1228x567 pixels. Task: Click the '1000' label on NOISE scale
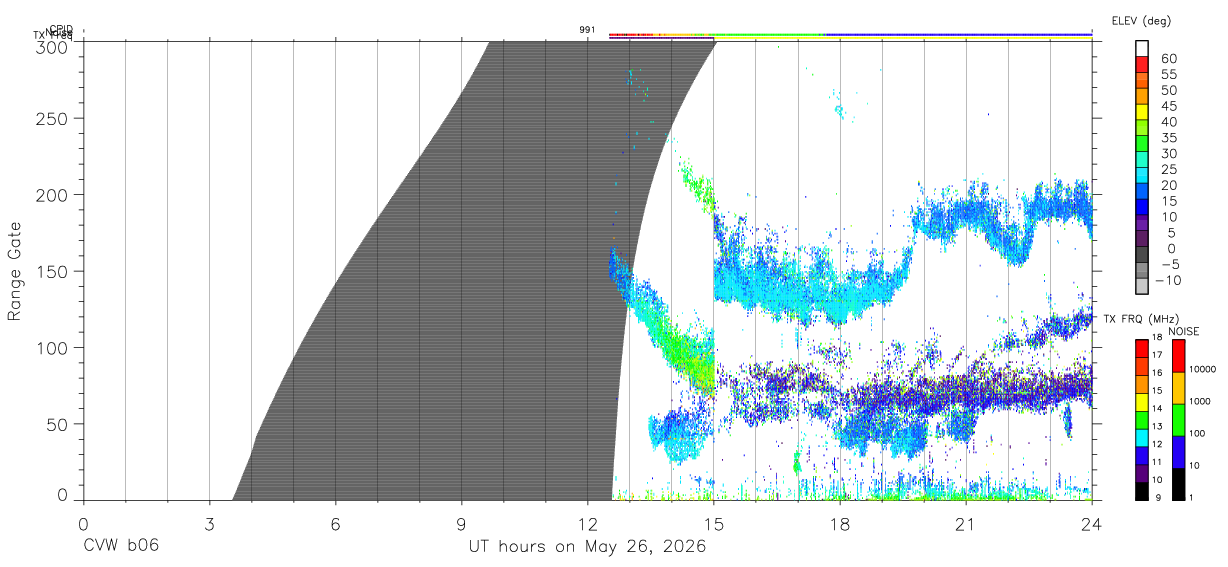coord(1201,402)
